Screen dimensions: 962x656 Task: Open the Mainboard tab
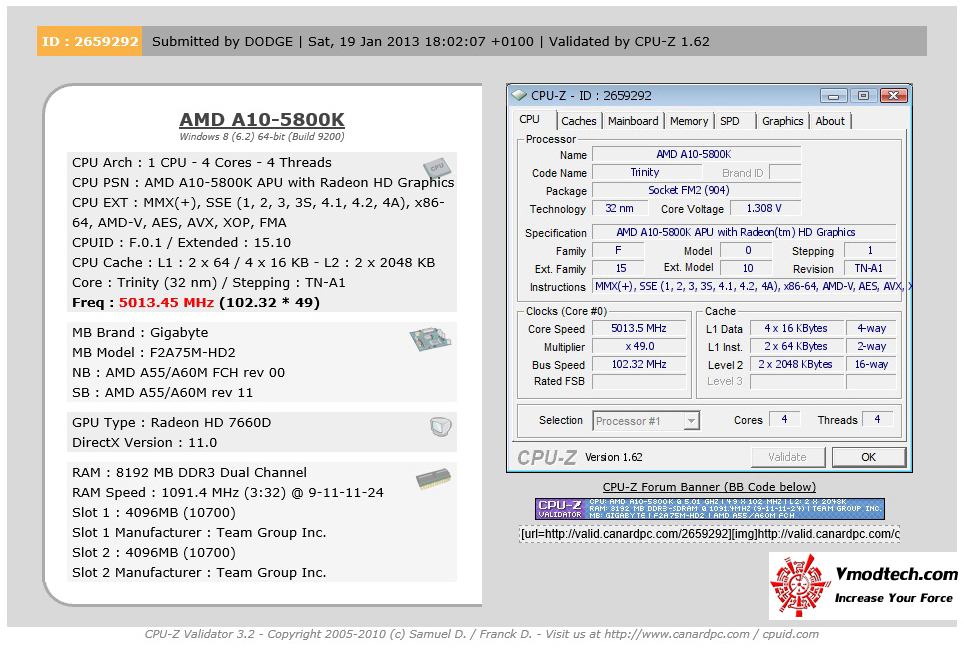point(633,121)
